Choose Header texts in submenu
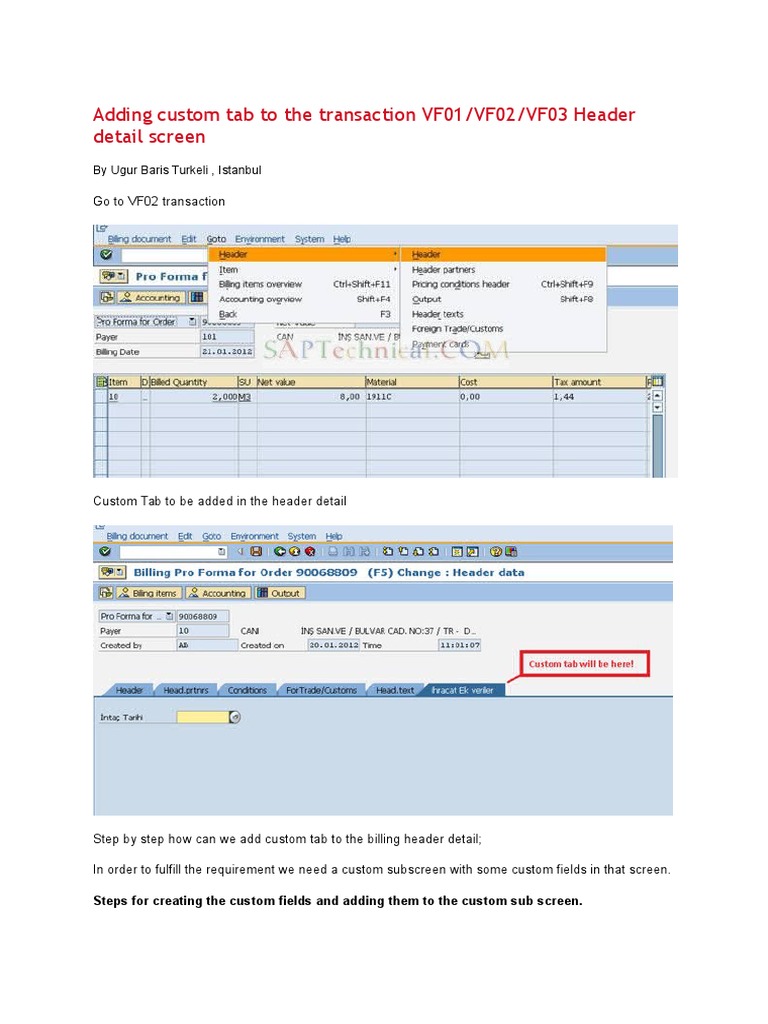 (x=504, y=314)
